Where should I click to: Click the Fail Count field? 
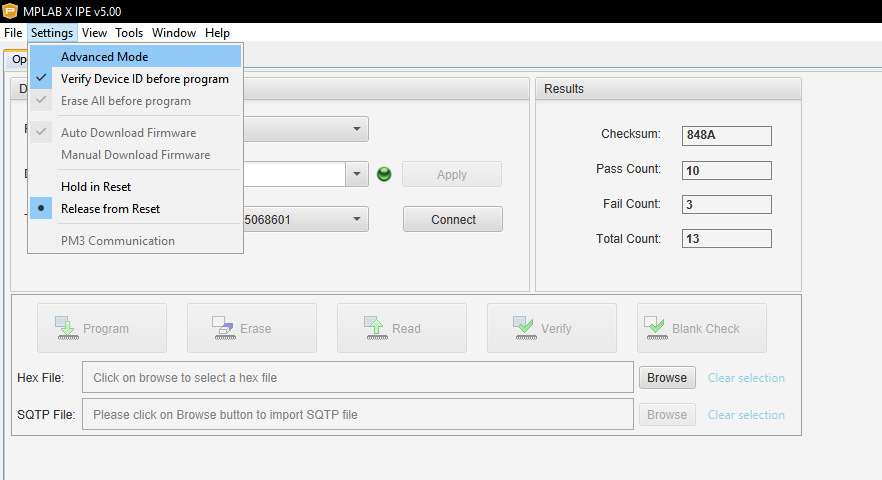point(727,204)
